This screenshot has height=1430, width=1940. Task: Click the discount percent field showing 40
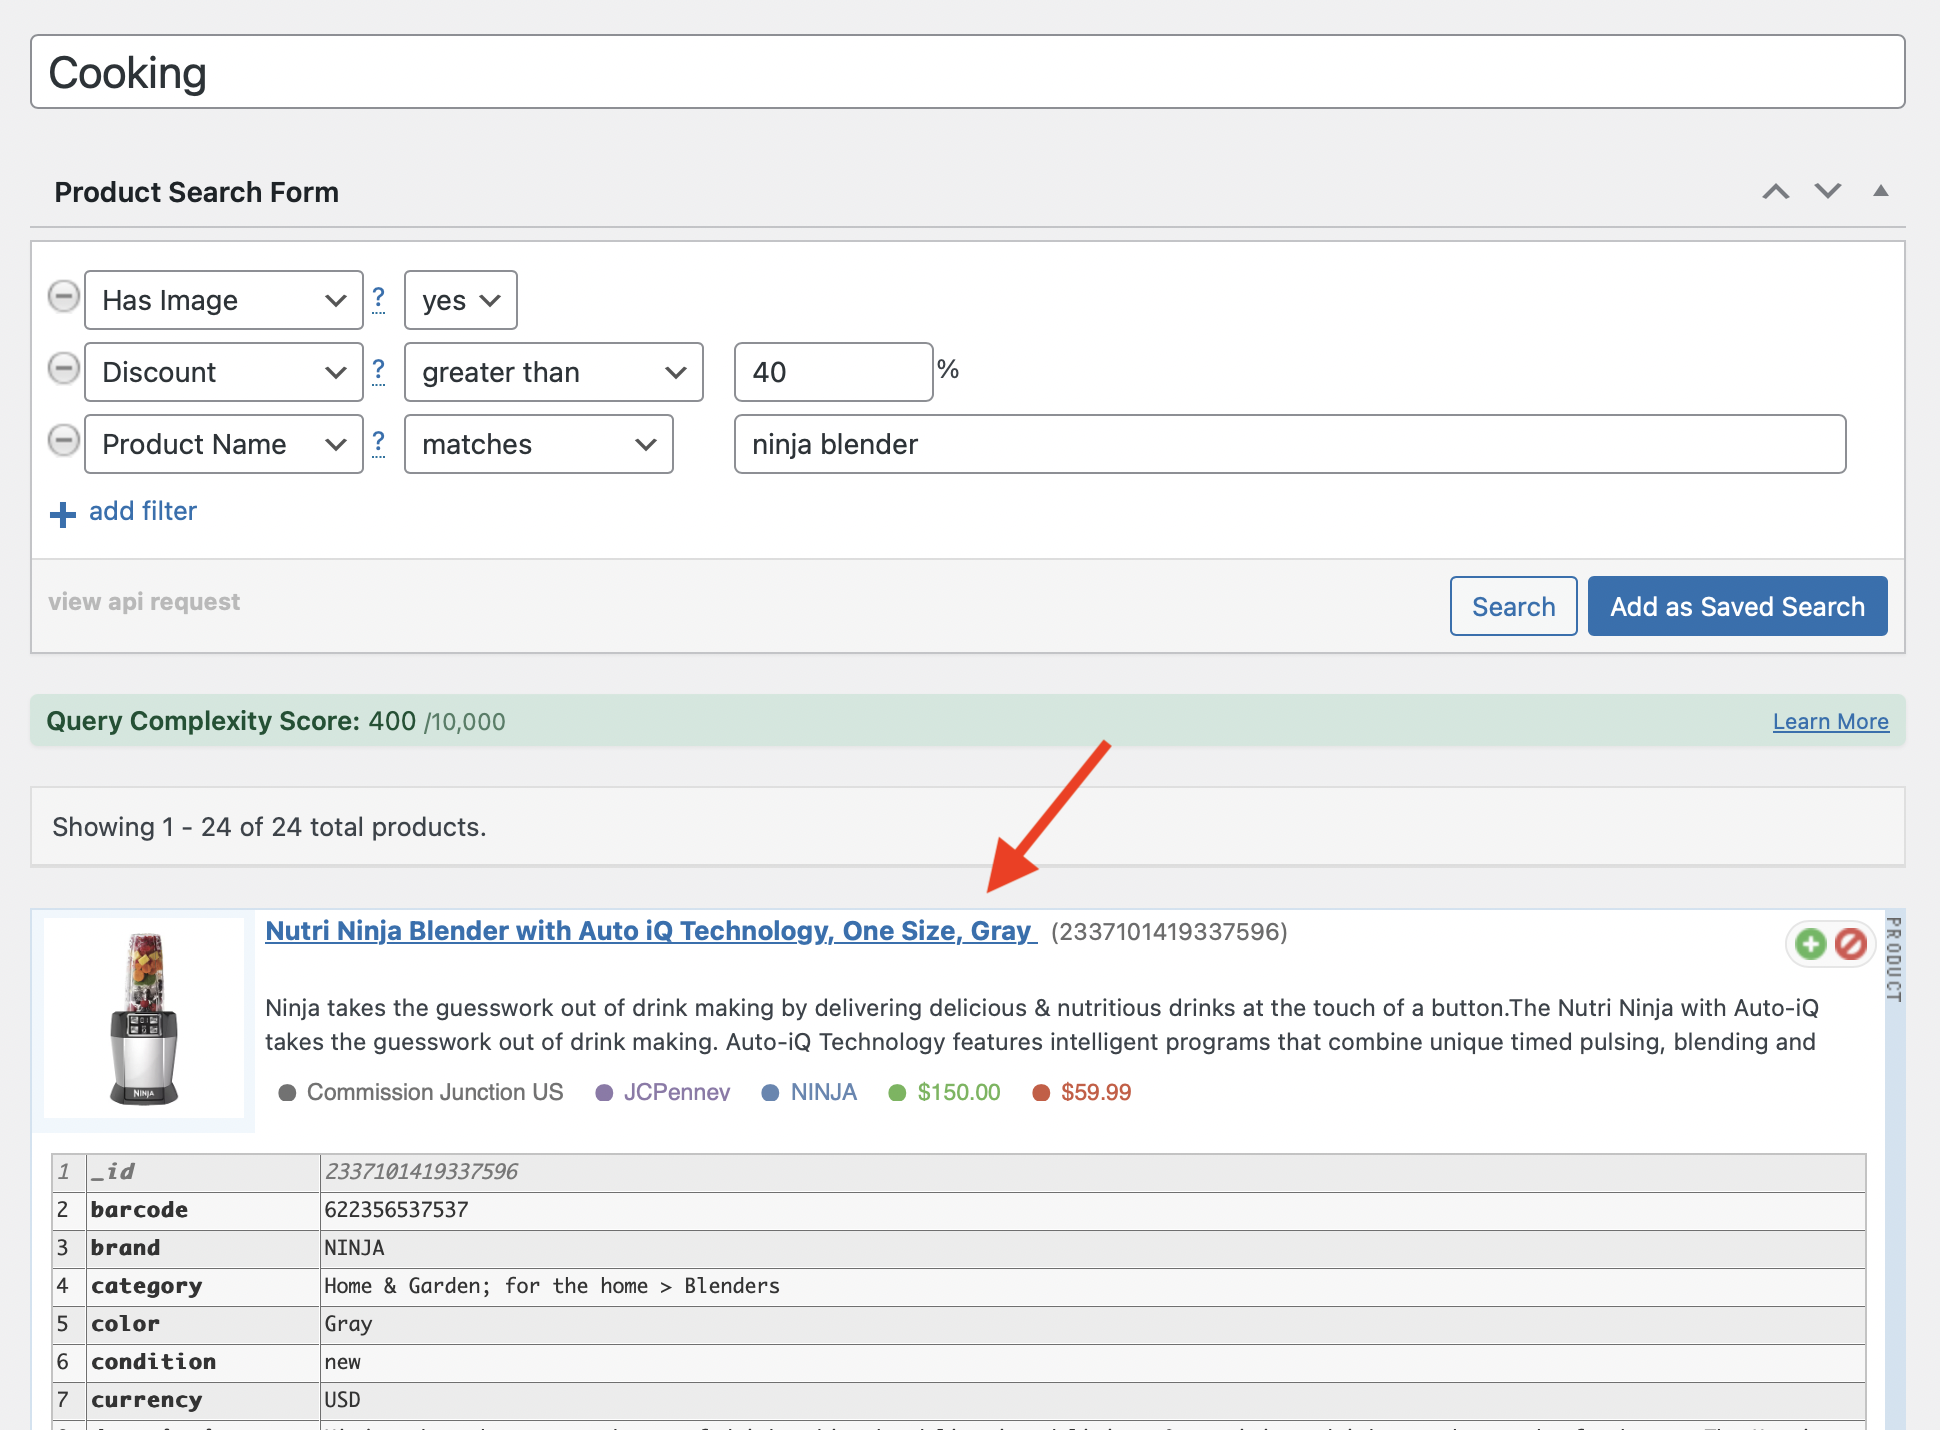tap(834, 372)
